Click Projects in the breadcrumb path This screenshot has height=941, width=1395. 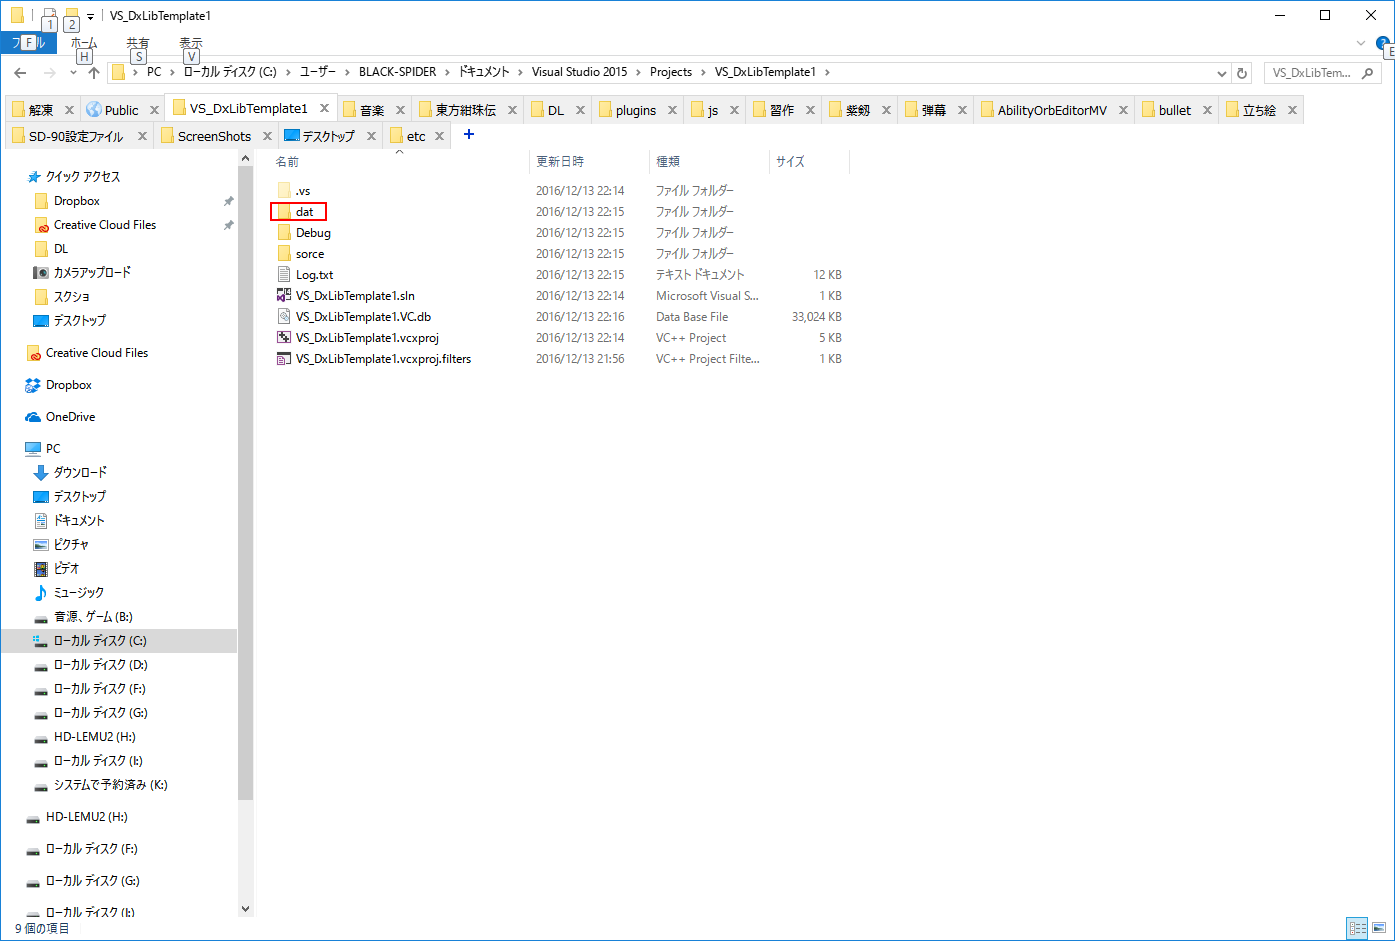point(670,72)
